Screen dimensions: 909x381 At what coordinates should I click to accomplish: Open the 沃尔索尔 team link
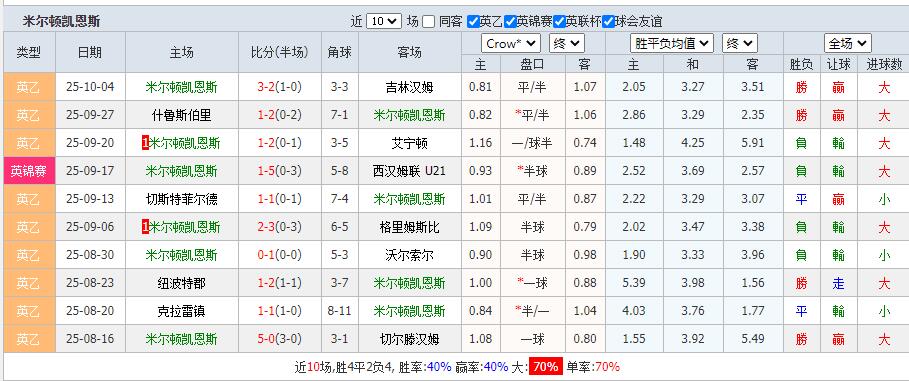(x=409, y=255)
